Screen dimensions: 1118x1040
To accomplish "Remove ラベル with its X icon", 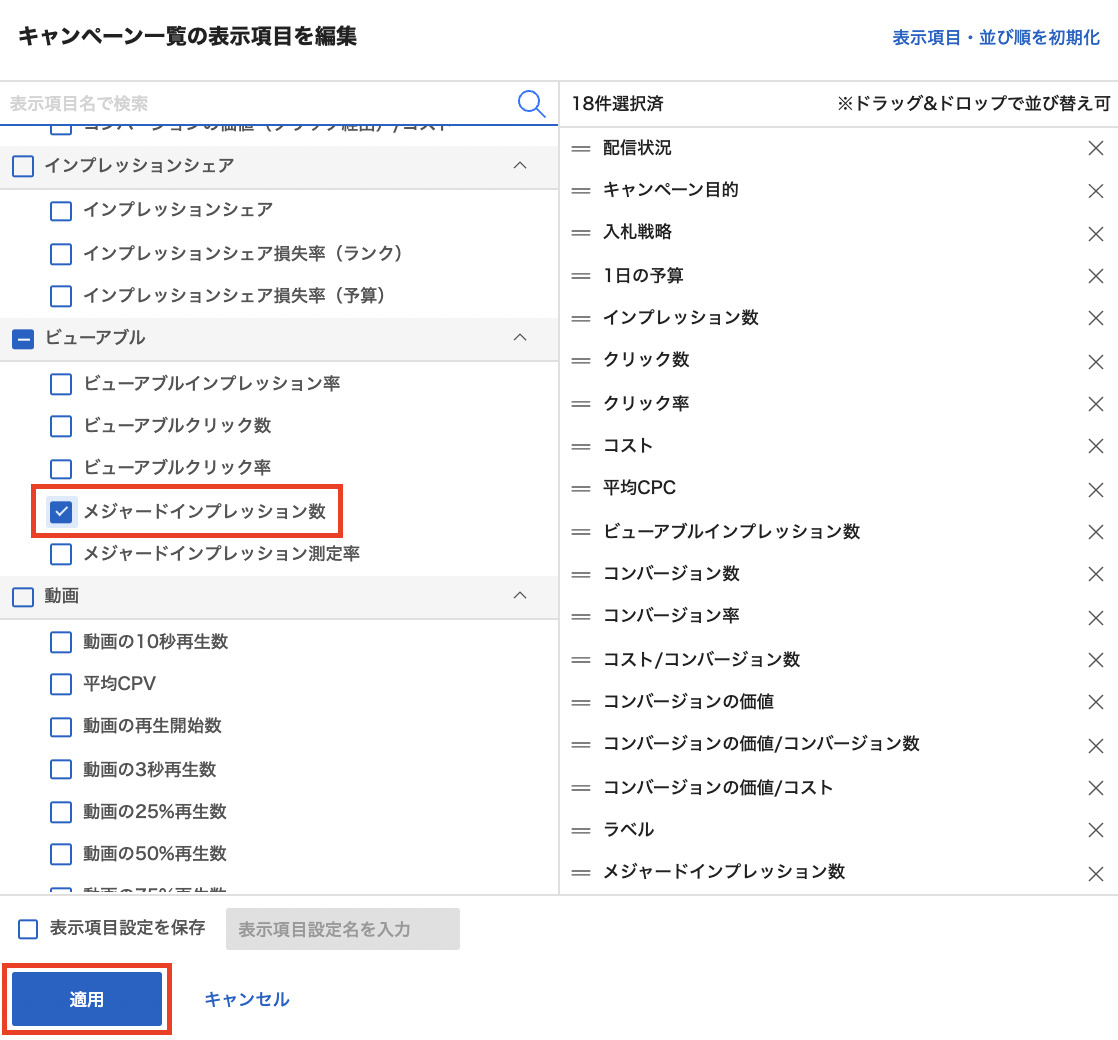I will coord(1095,830).
